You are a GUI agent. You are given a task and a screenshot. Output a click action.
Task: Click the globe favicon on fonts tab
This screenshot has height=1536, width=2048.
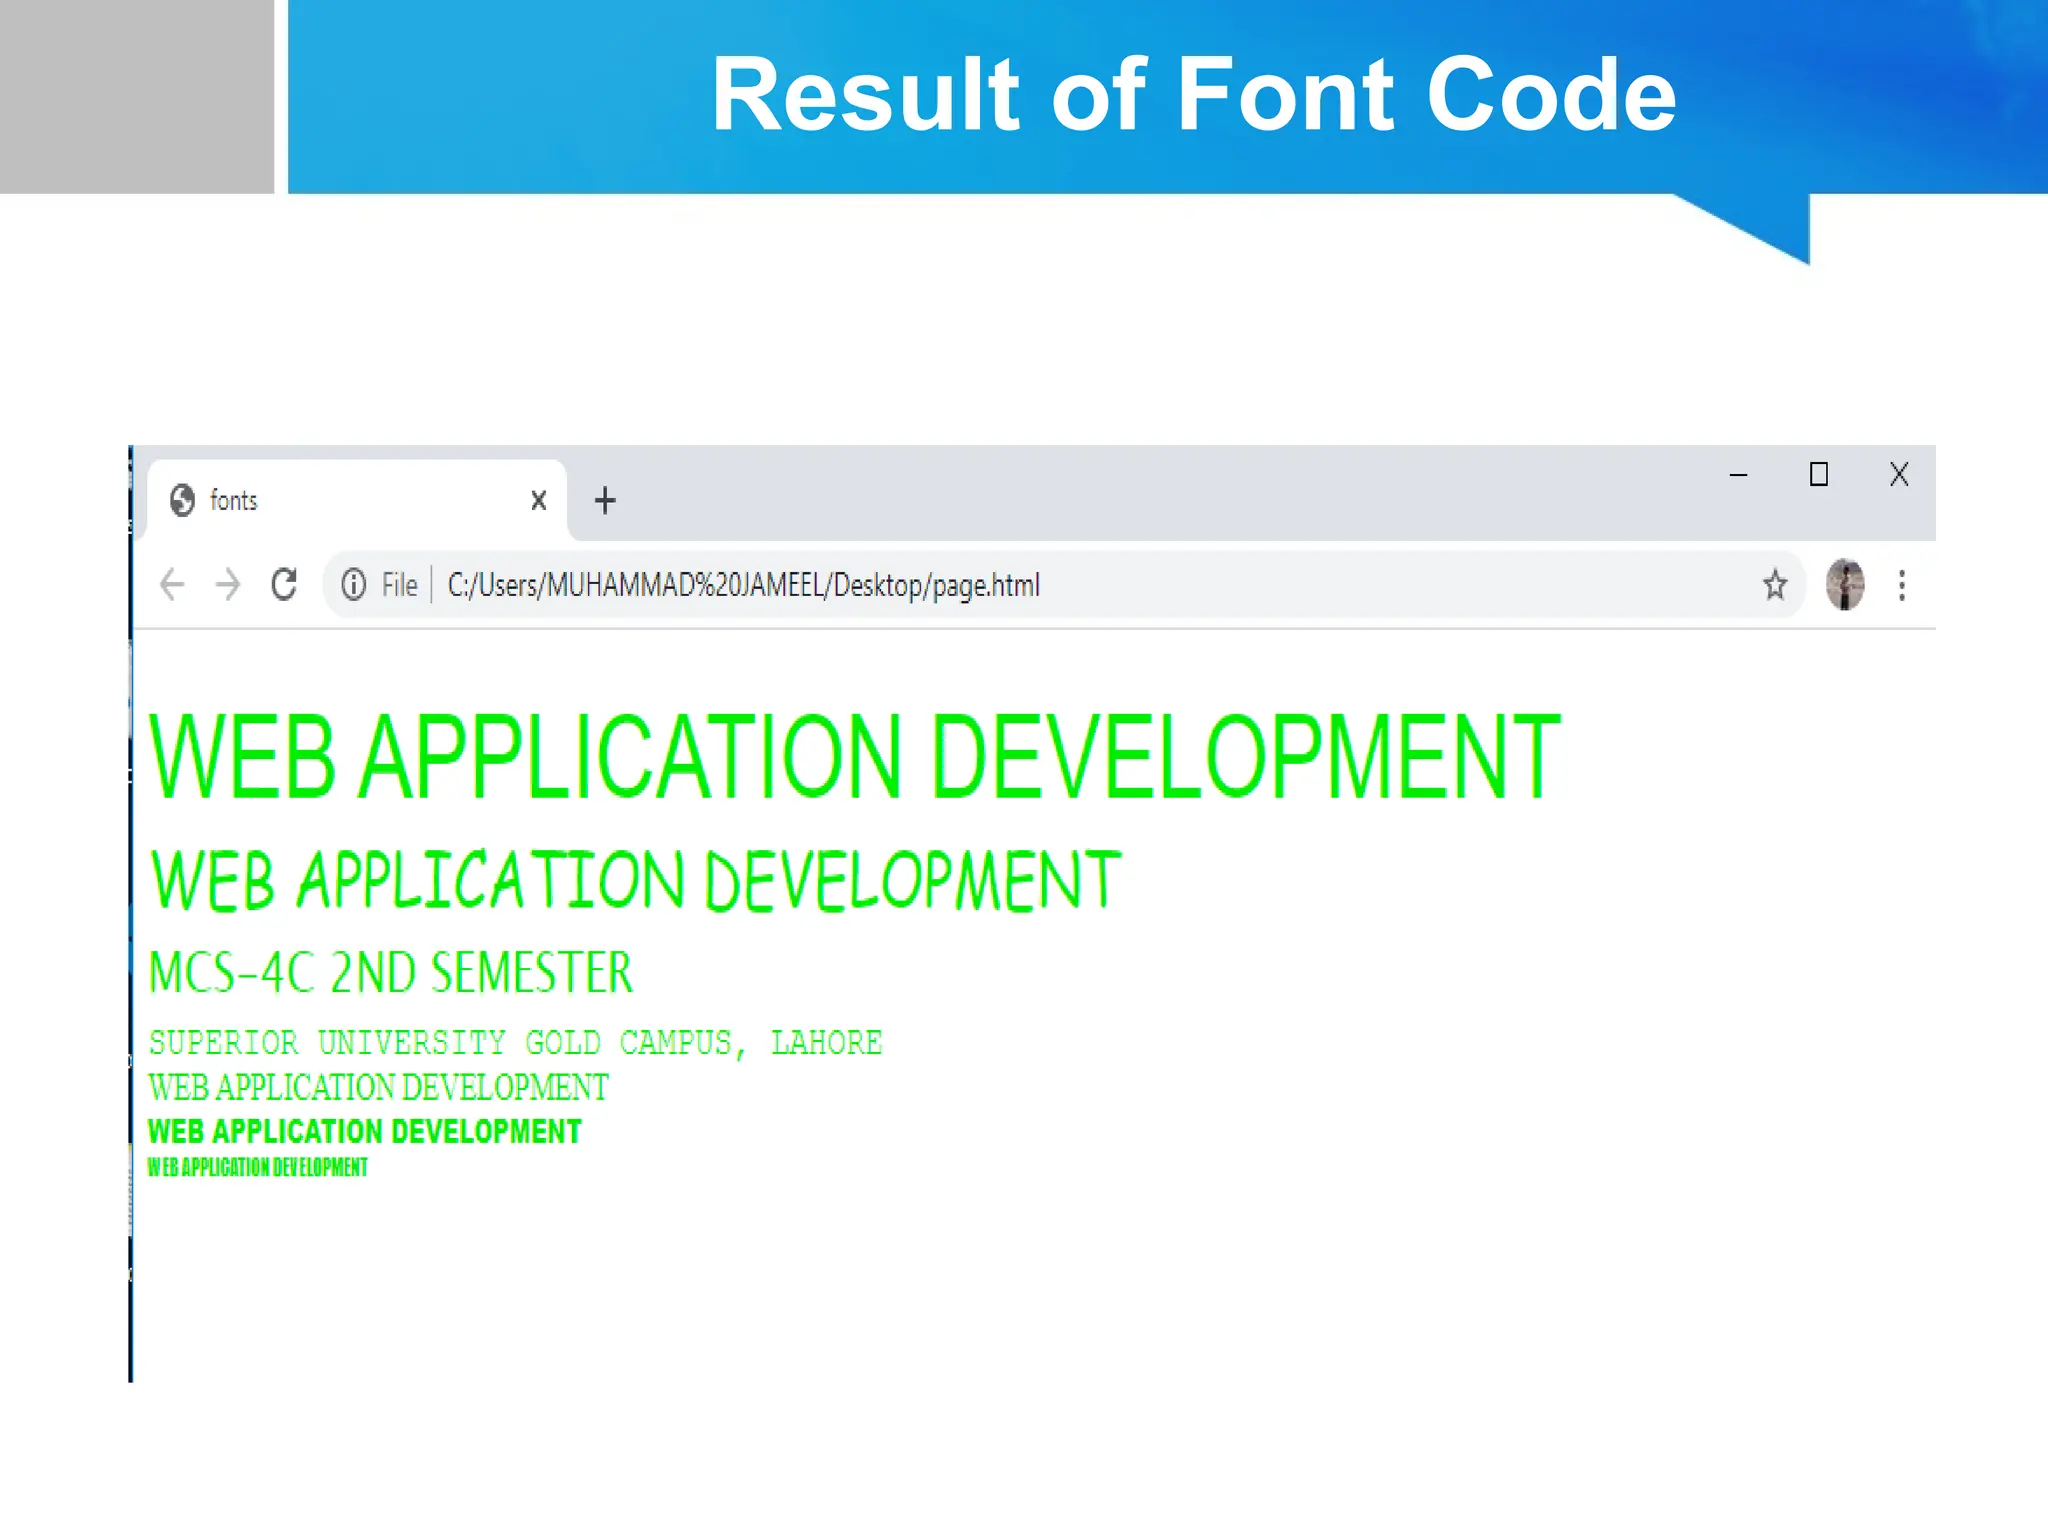click(x=182, y=500)
